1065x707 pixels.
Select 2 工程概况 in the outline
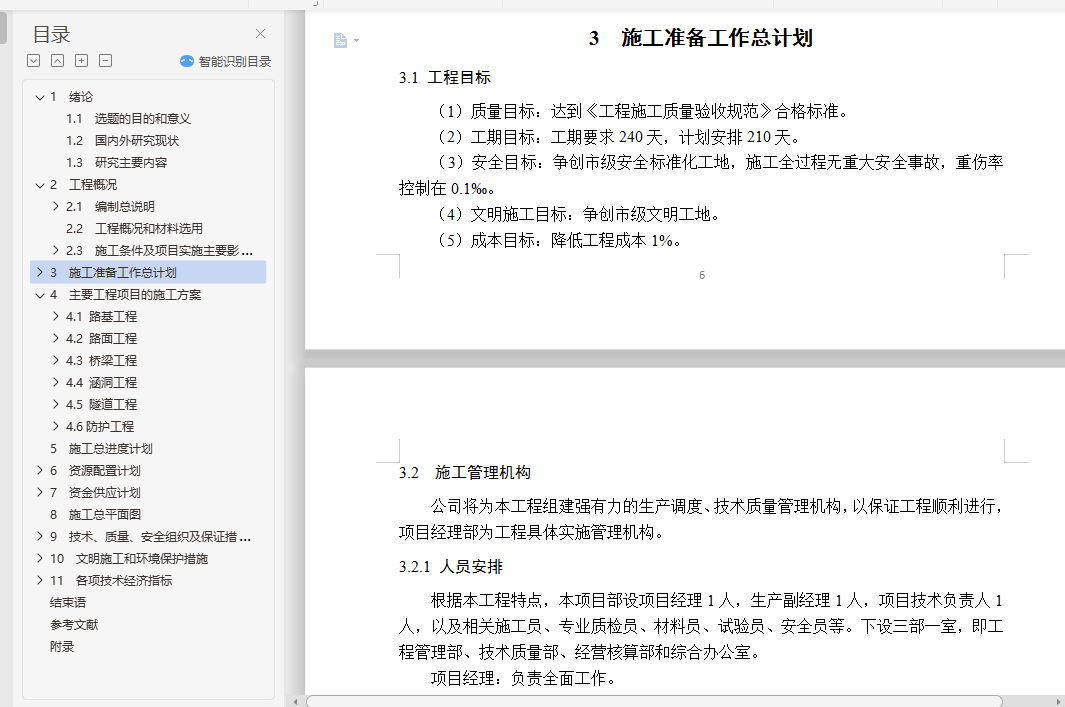[x=83, y=185]
